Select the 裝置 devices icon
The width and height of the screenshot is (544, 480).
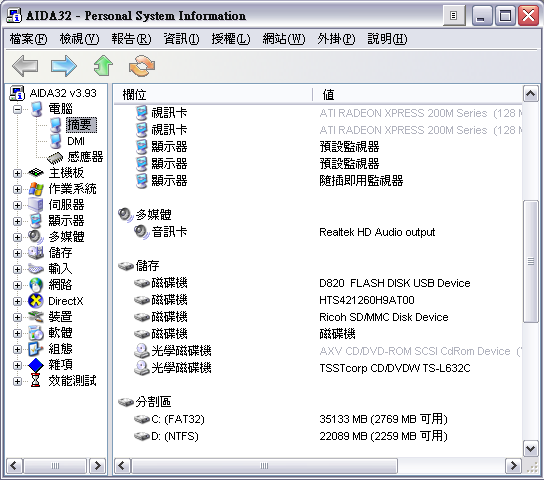click(36, 316)
